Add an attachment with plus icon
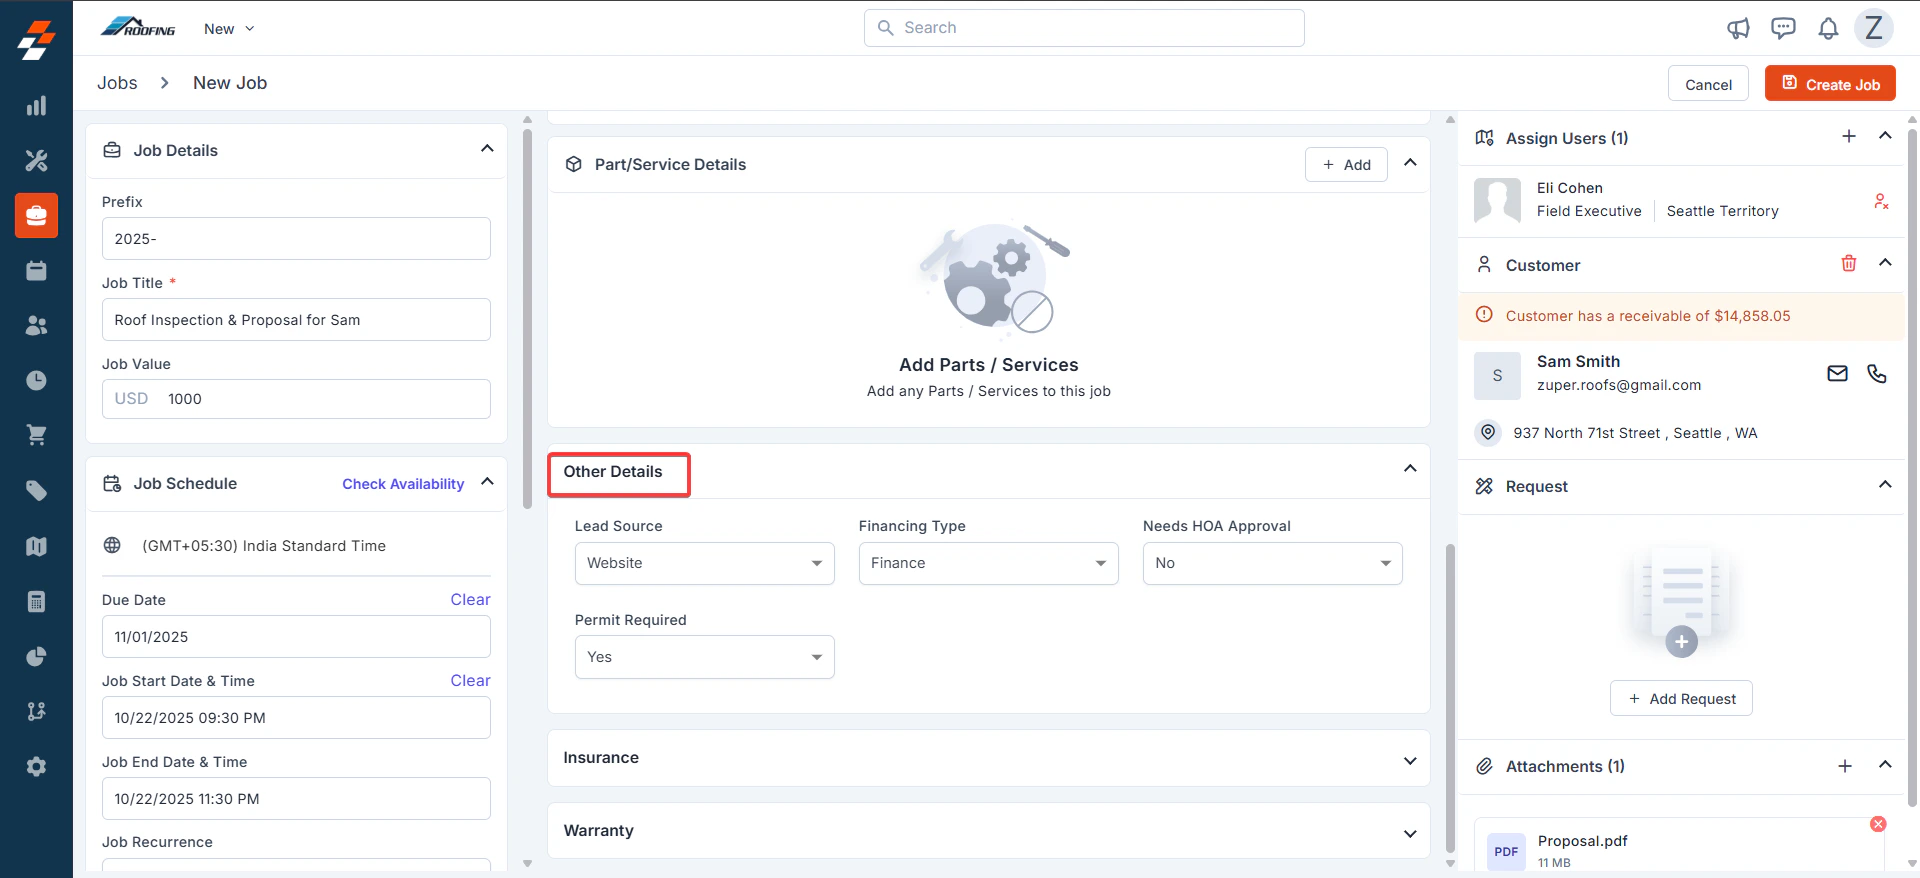 pos(1845,766)
